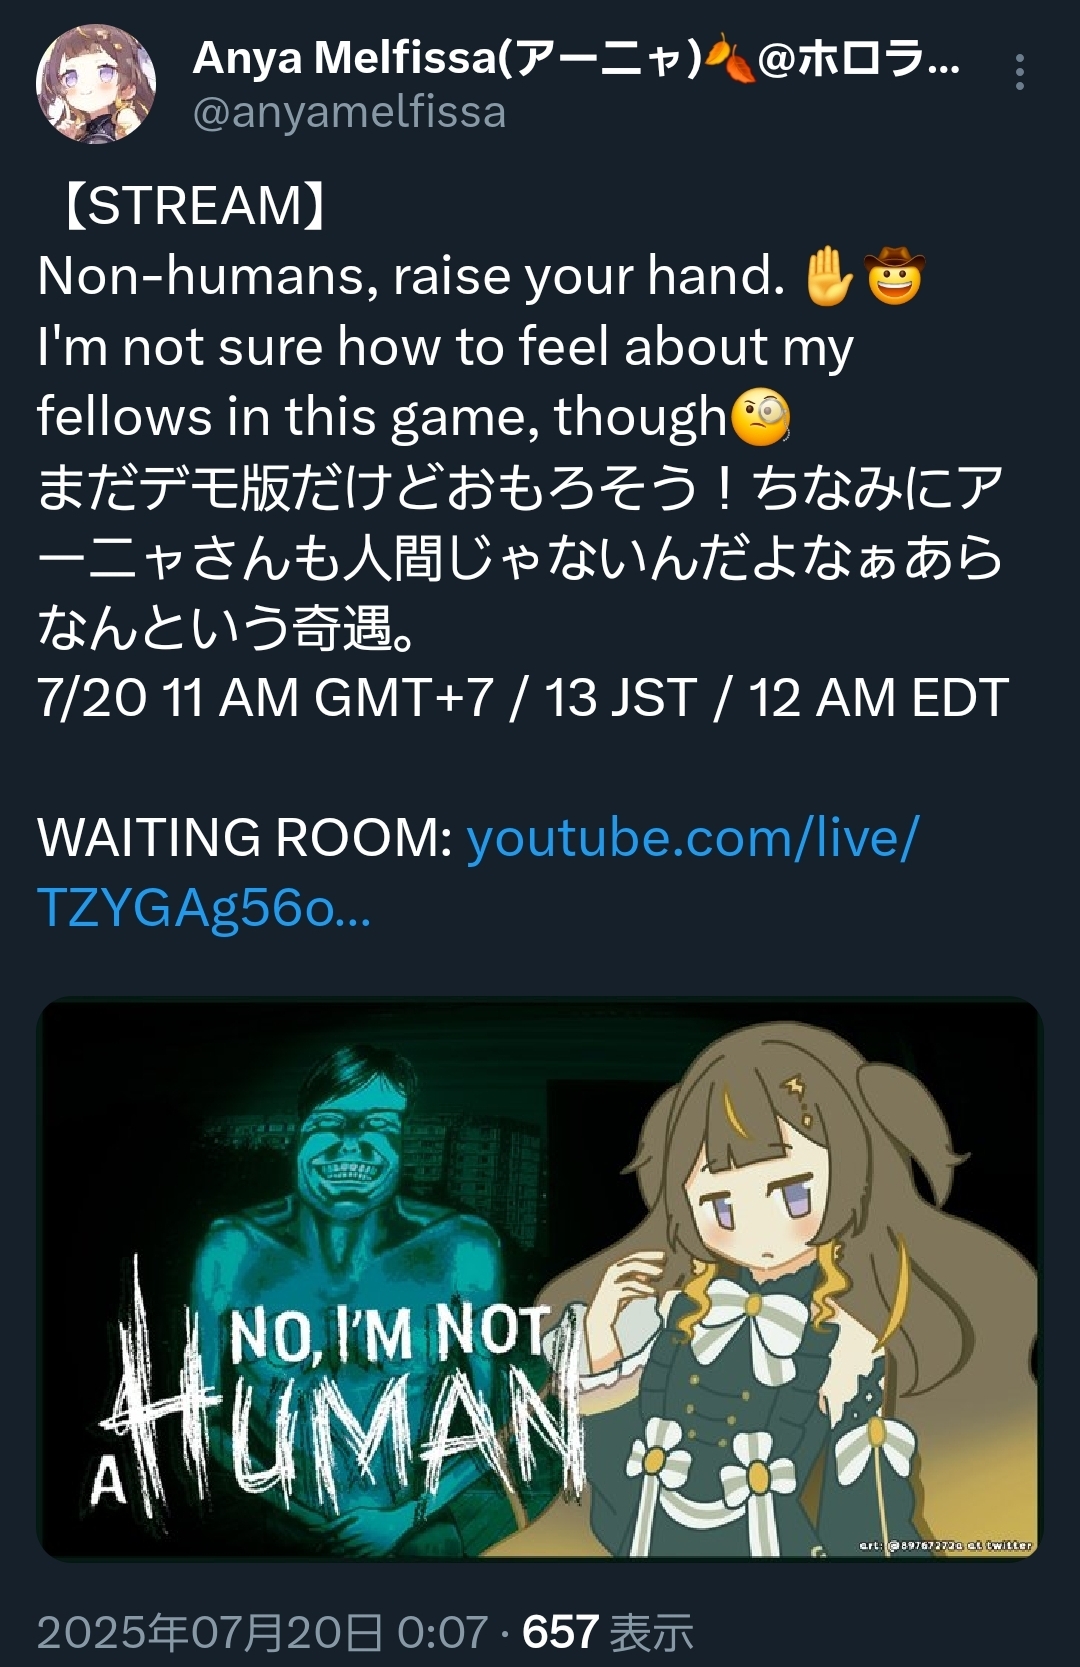Tap the art credit text on thumbnail
1080x1667 pixels.
pyautogui.click(x=945, y=1545)
